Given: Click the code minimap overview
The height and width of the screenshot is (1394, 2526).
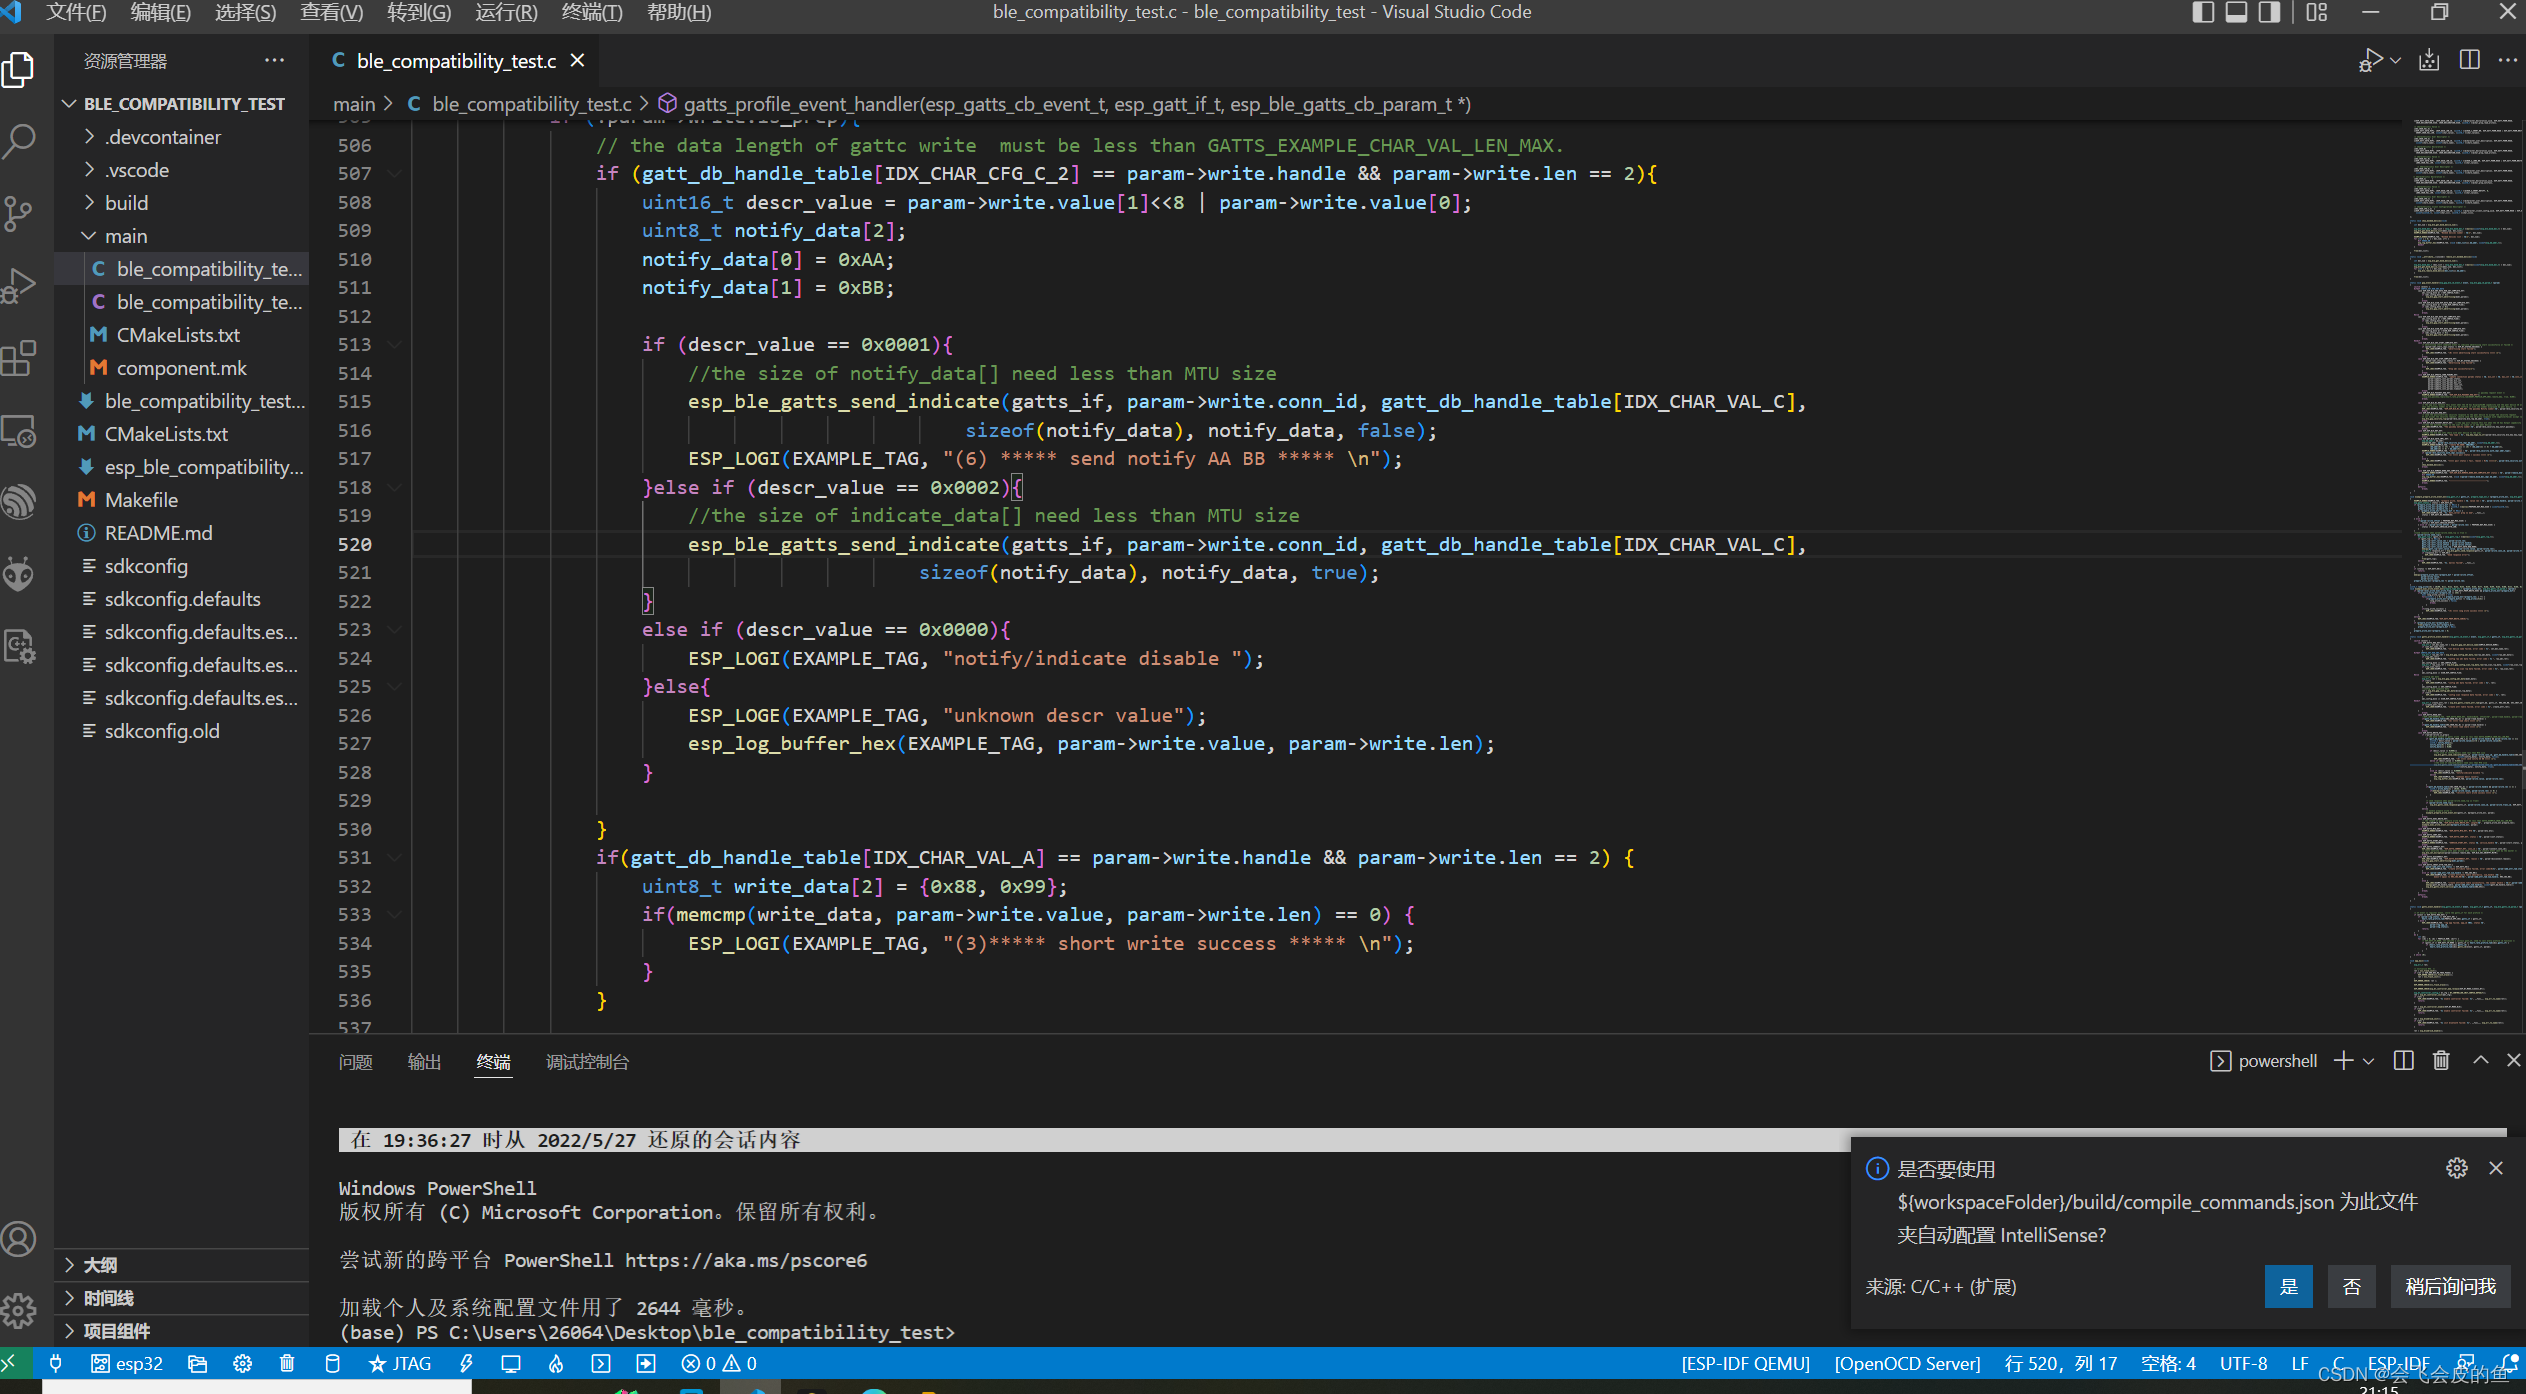Looking at the screenshot, I should [2463, 575].
